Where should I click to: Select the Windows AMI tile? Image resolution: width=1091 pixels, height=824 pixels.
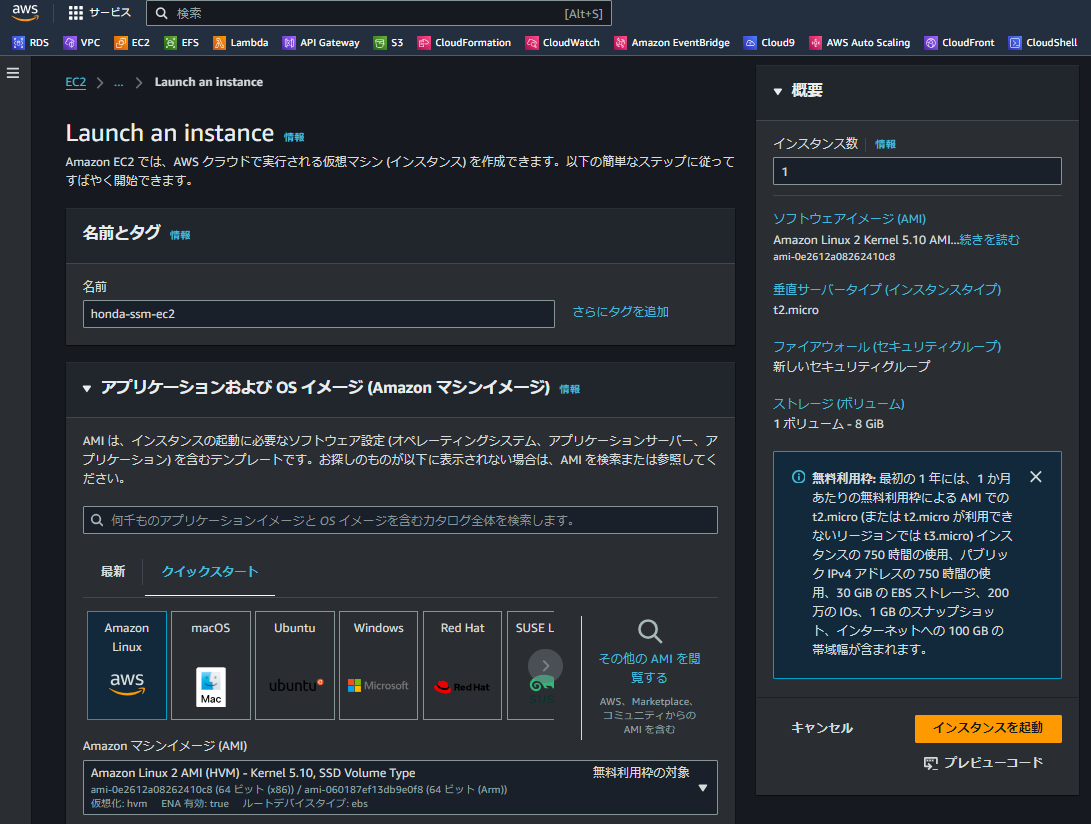(379, 665)
